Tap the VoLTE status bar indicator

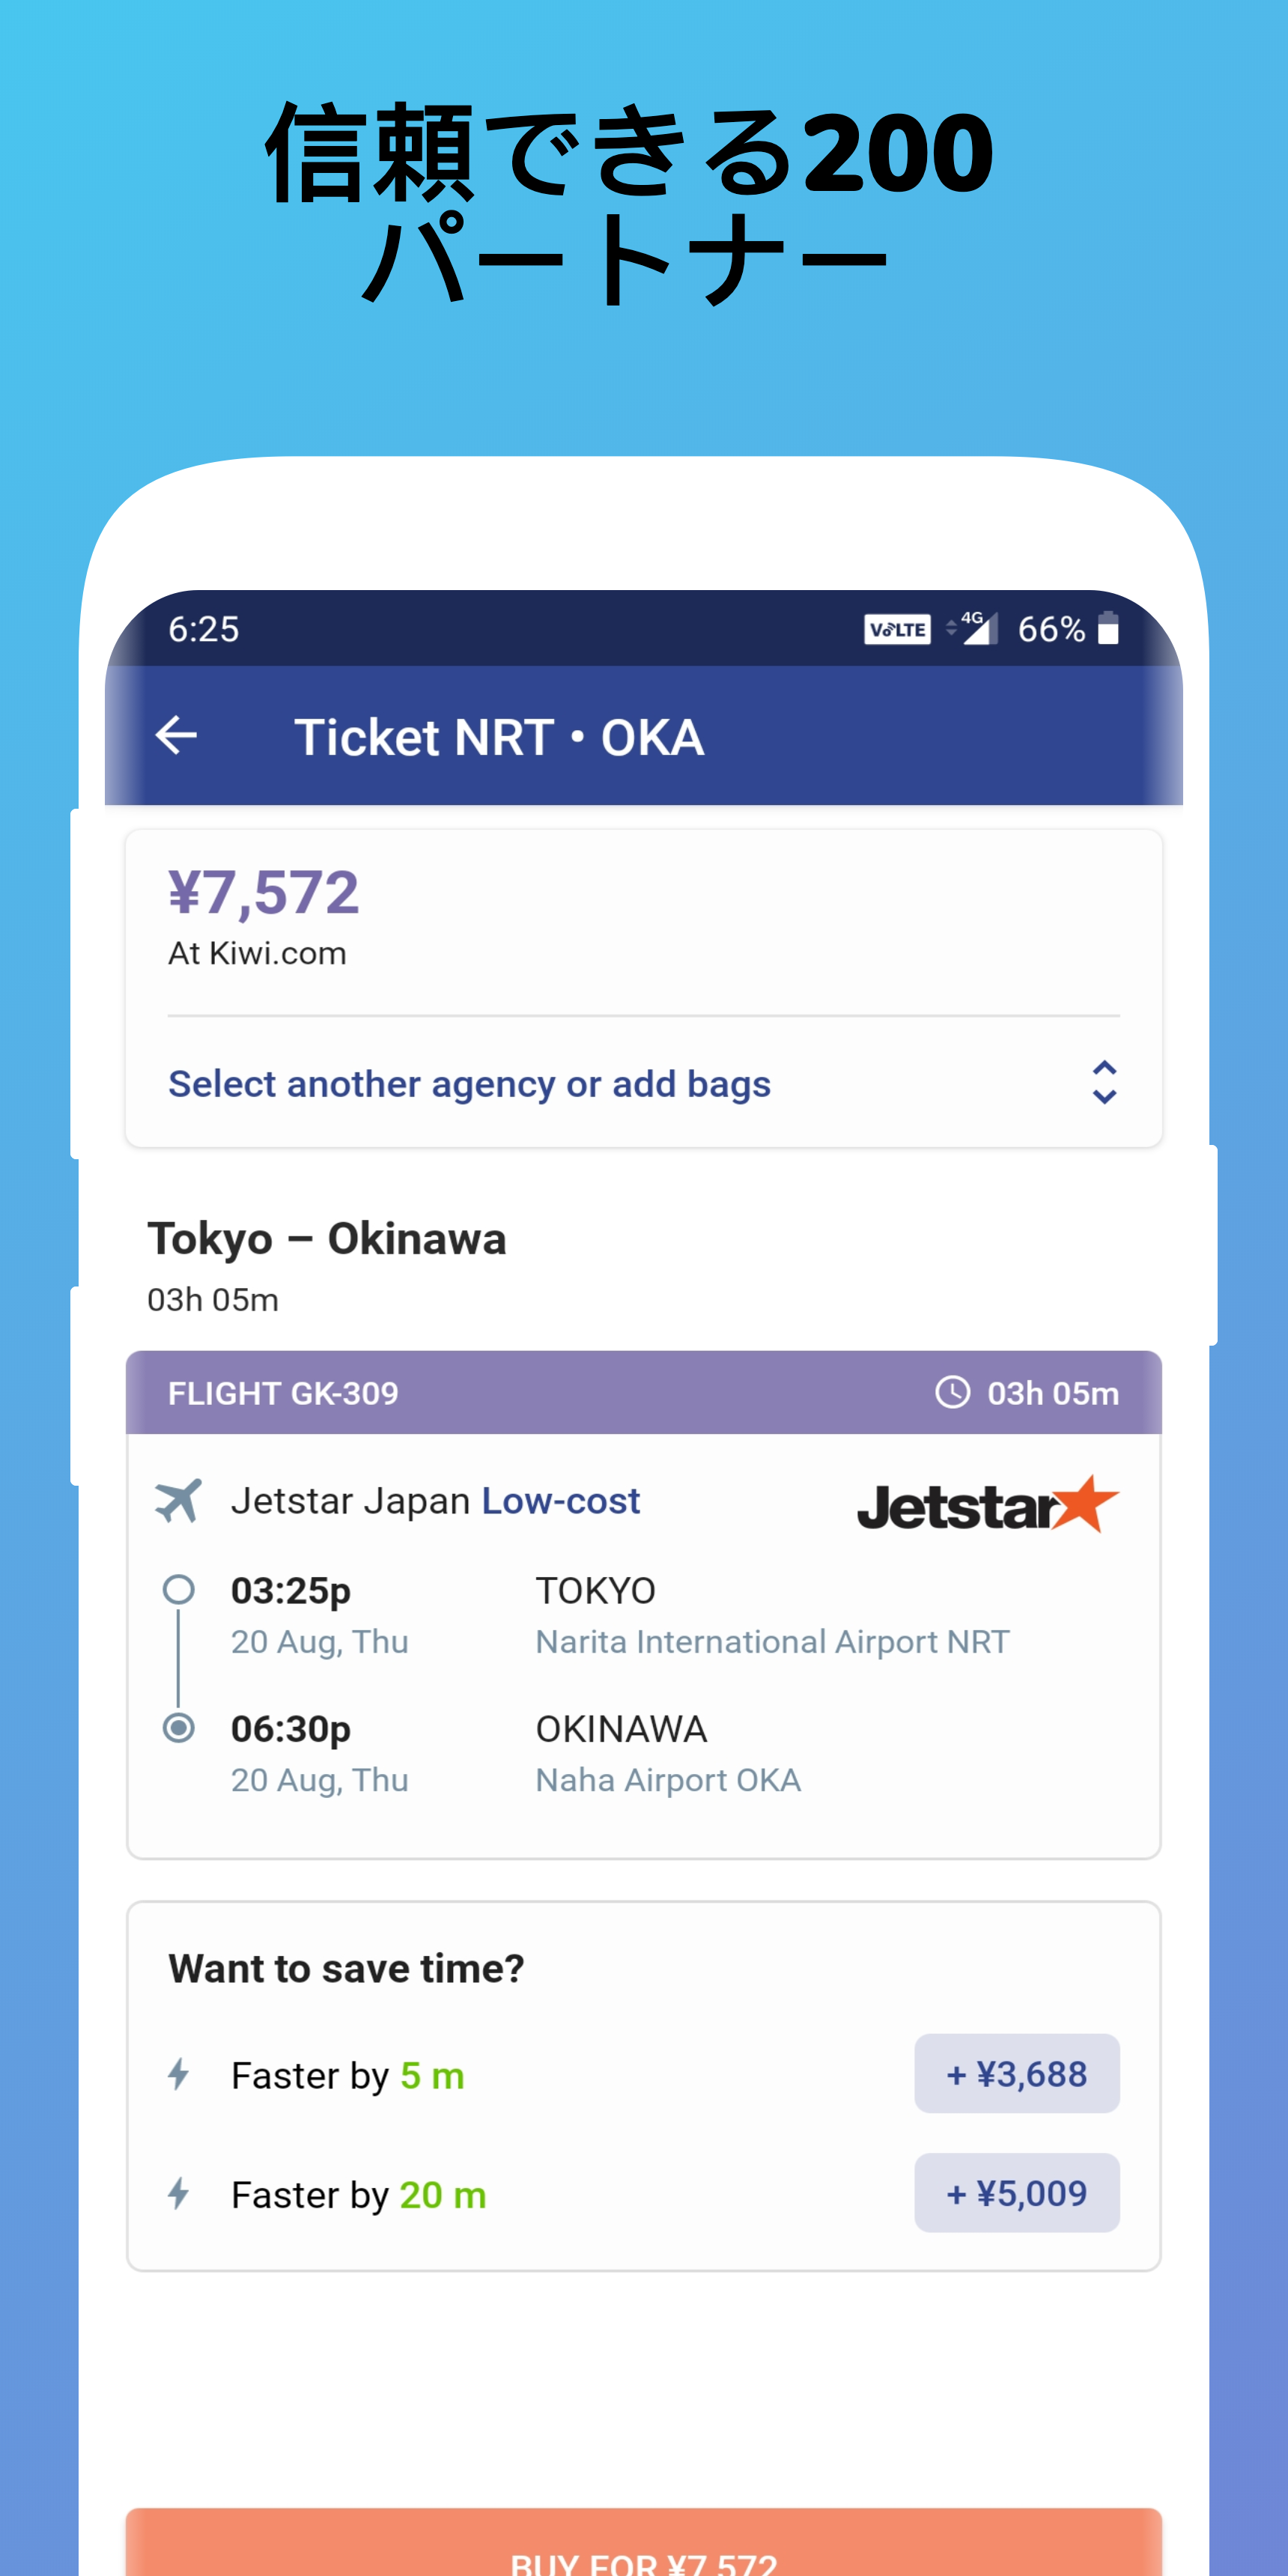click(x=897, y=629)
